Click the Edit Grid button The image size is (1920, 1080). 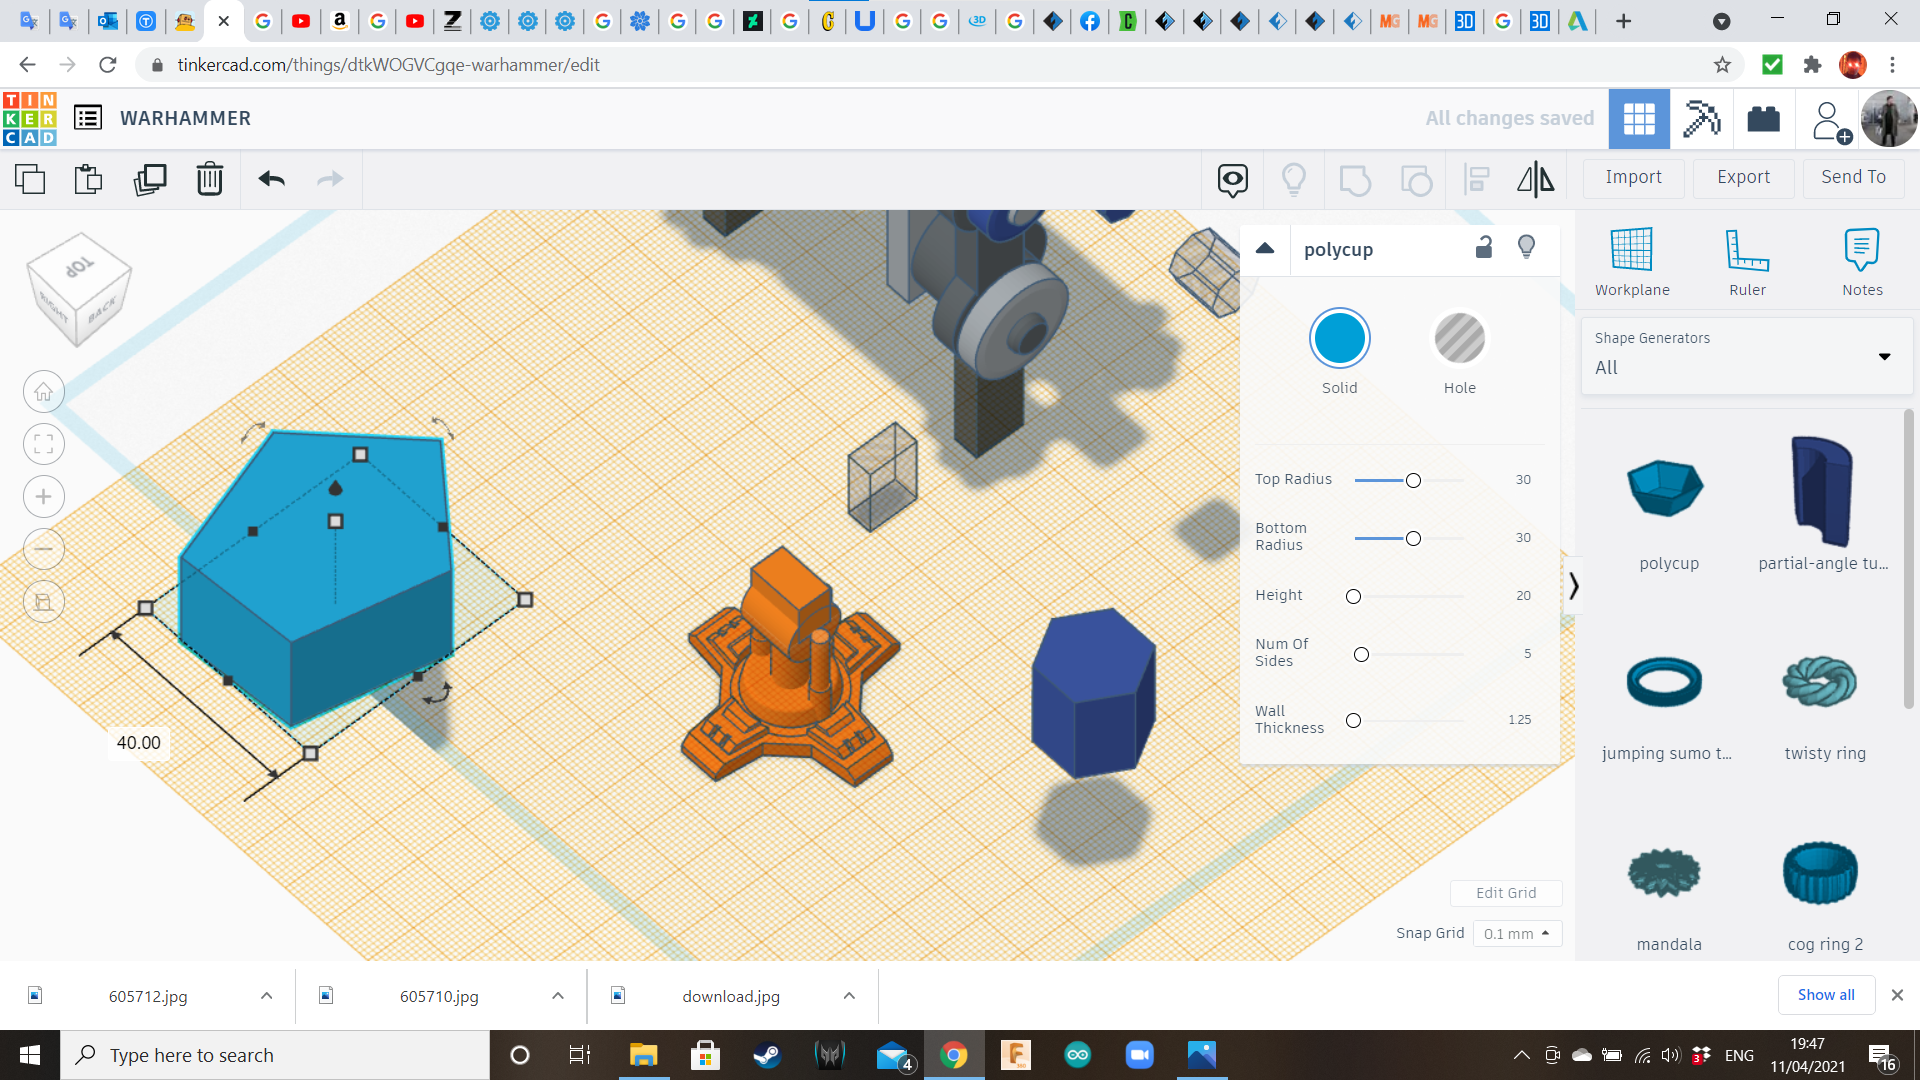coord(1505,893)
